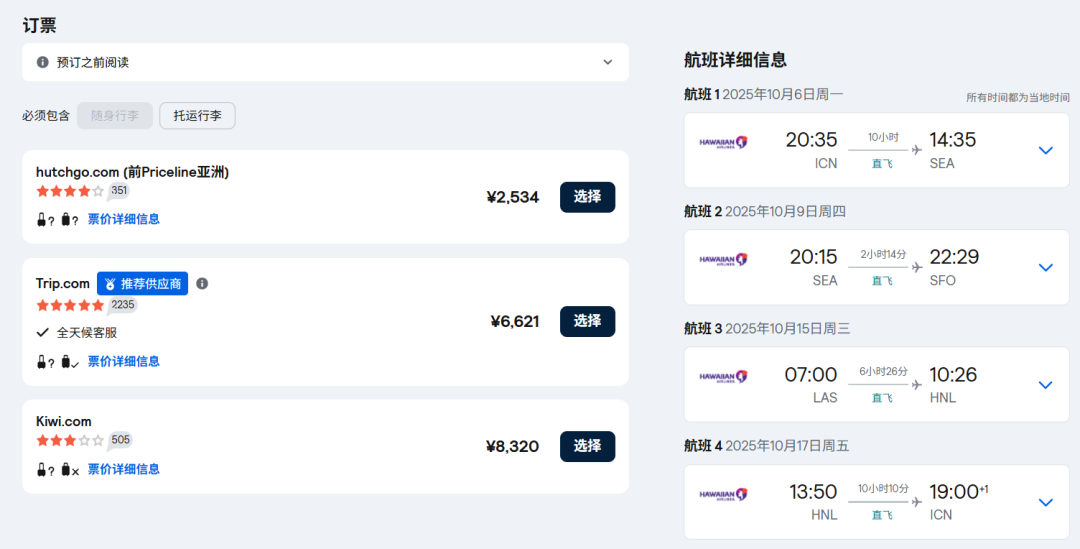Image resolution: width=1080 pixels, height=549 pixels.
Task: Click Trip.com checked baggage included icon
Action: 70,362
